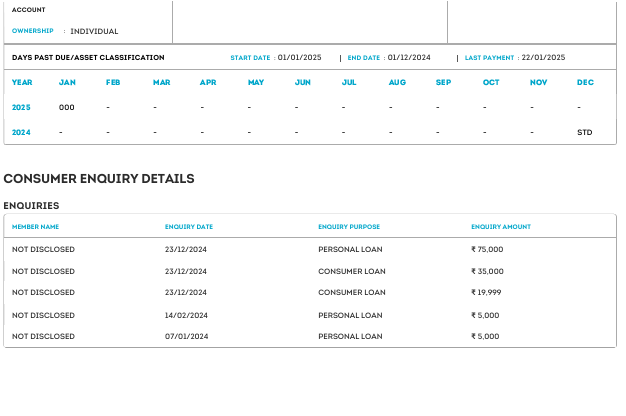
Task: Click the Member Name column header
Action: pyautogui.click(x=35, y=227)
